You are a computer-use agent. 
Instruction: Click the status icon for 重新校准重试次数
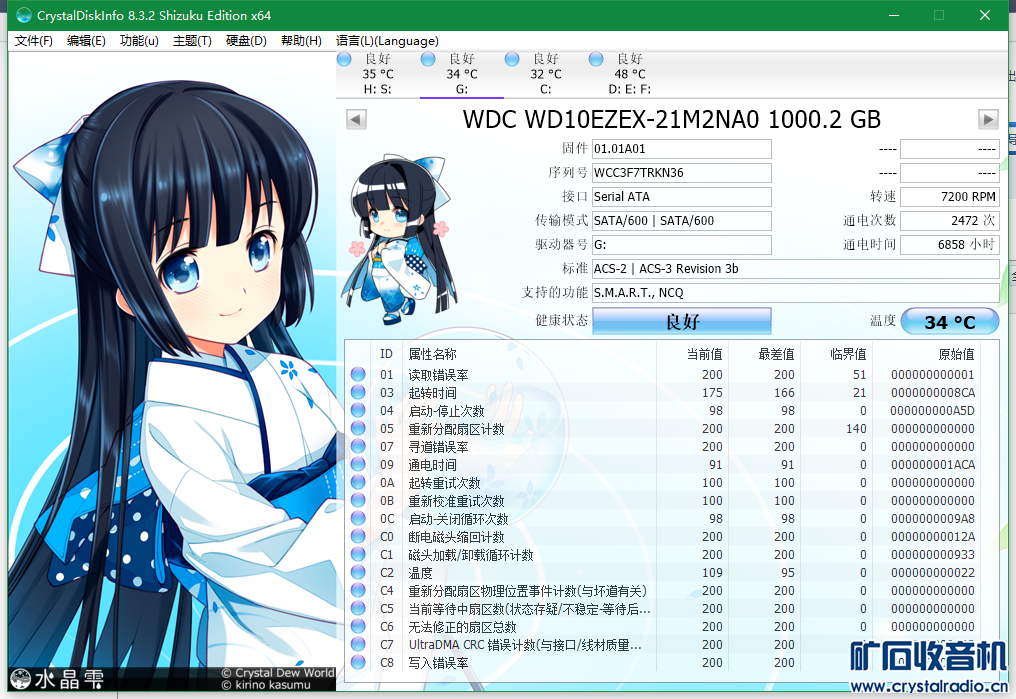point(358,500)
